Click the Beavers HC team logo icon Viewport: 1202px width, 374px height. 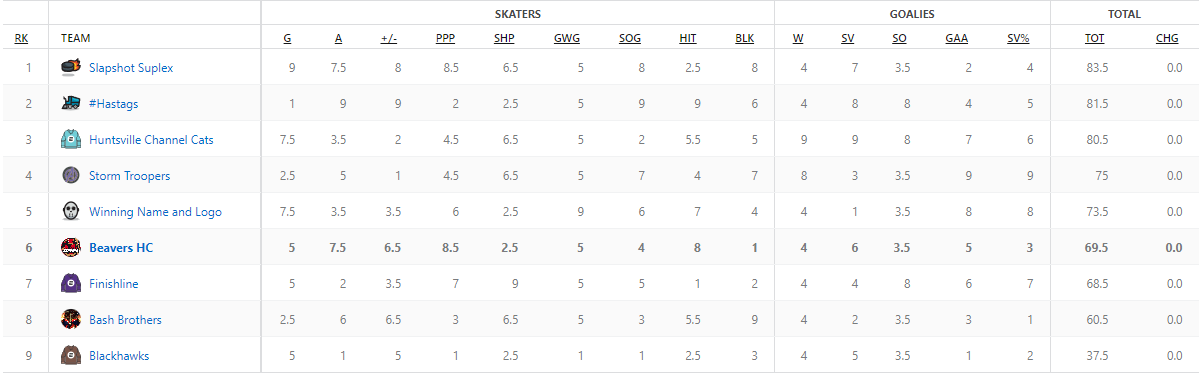click(x=70, y=248)
